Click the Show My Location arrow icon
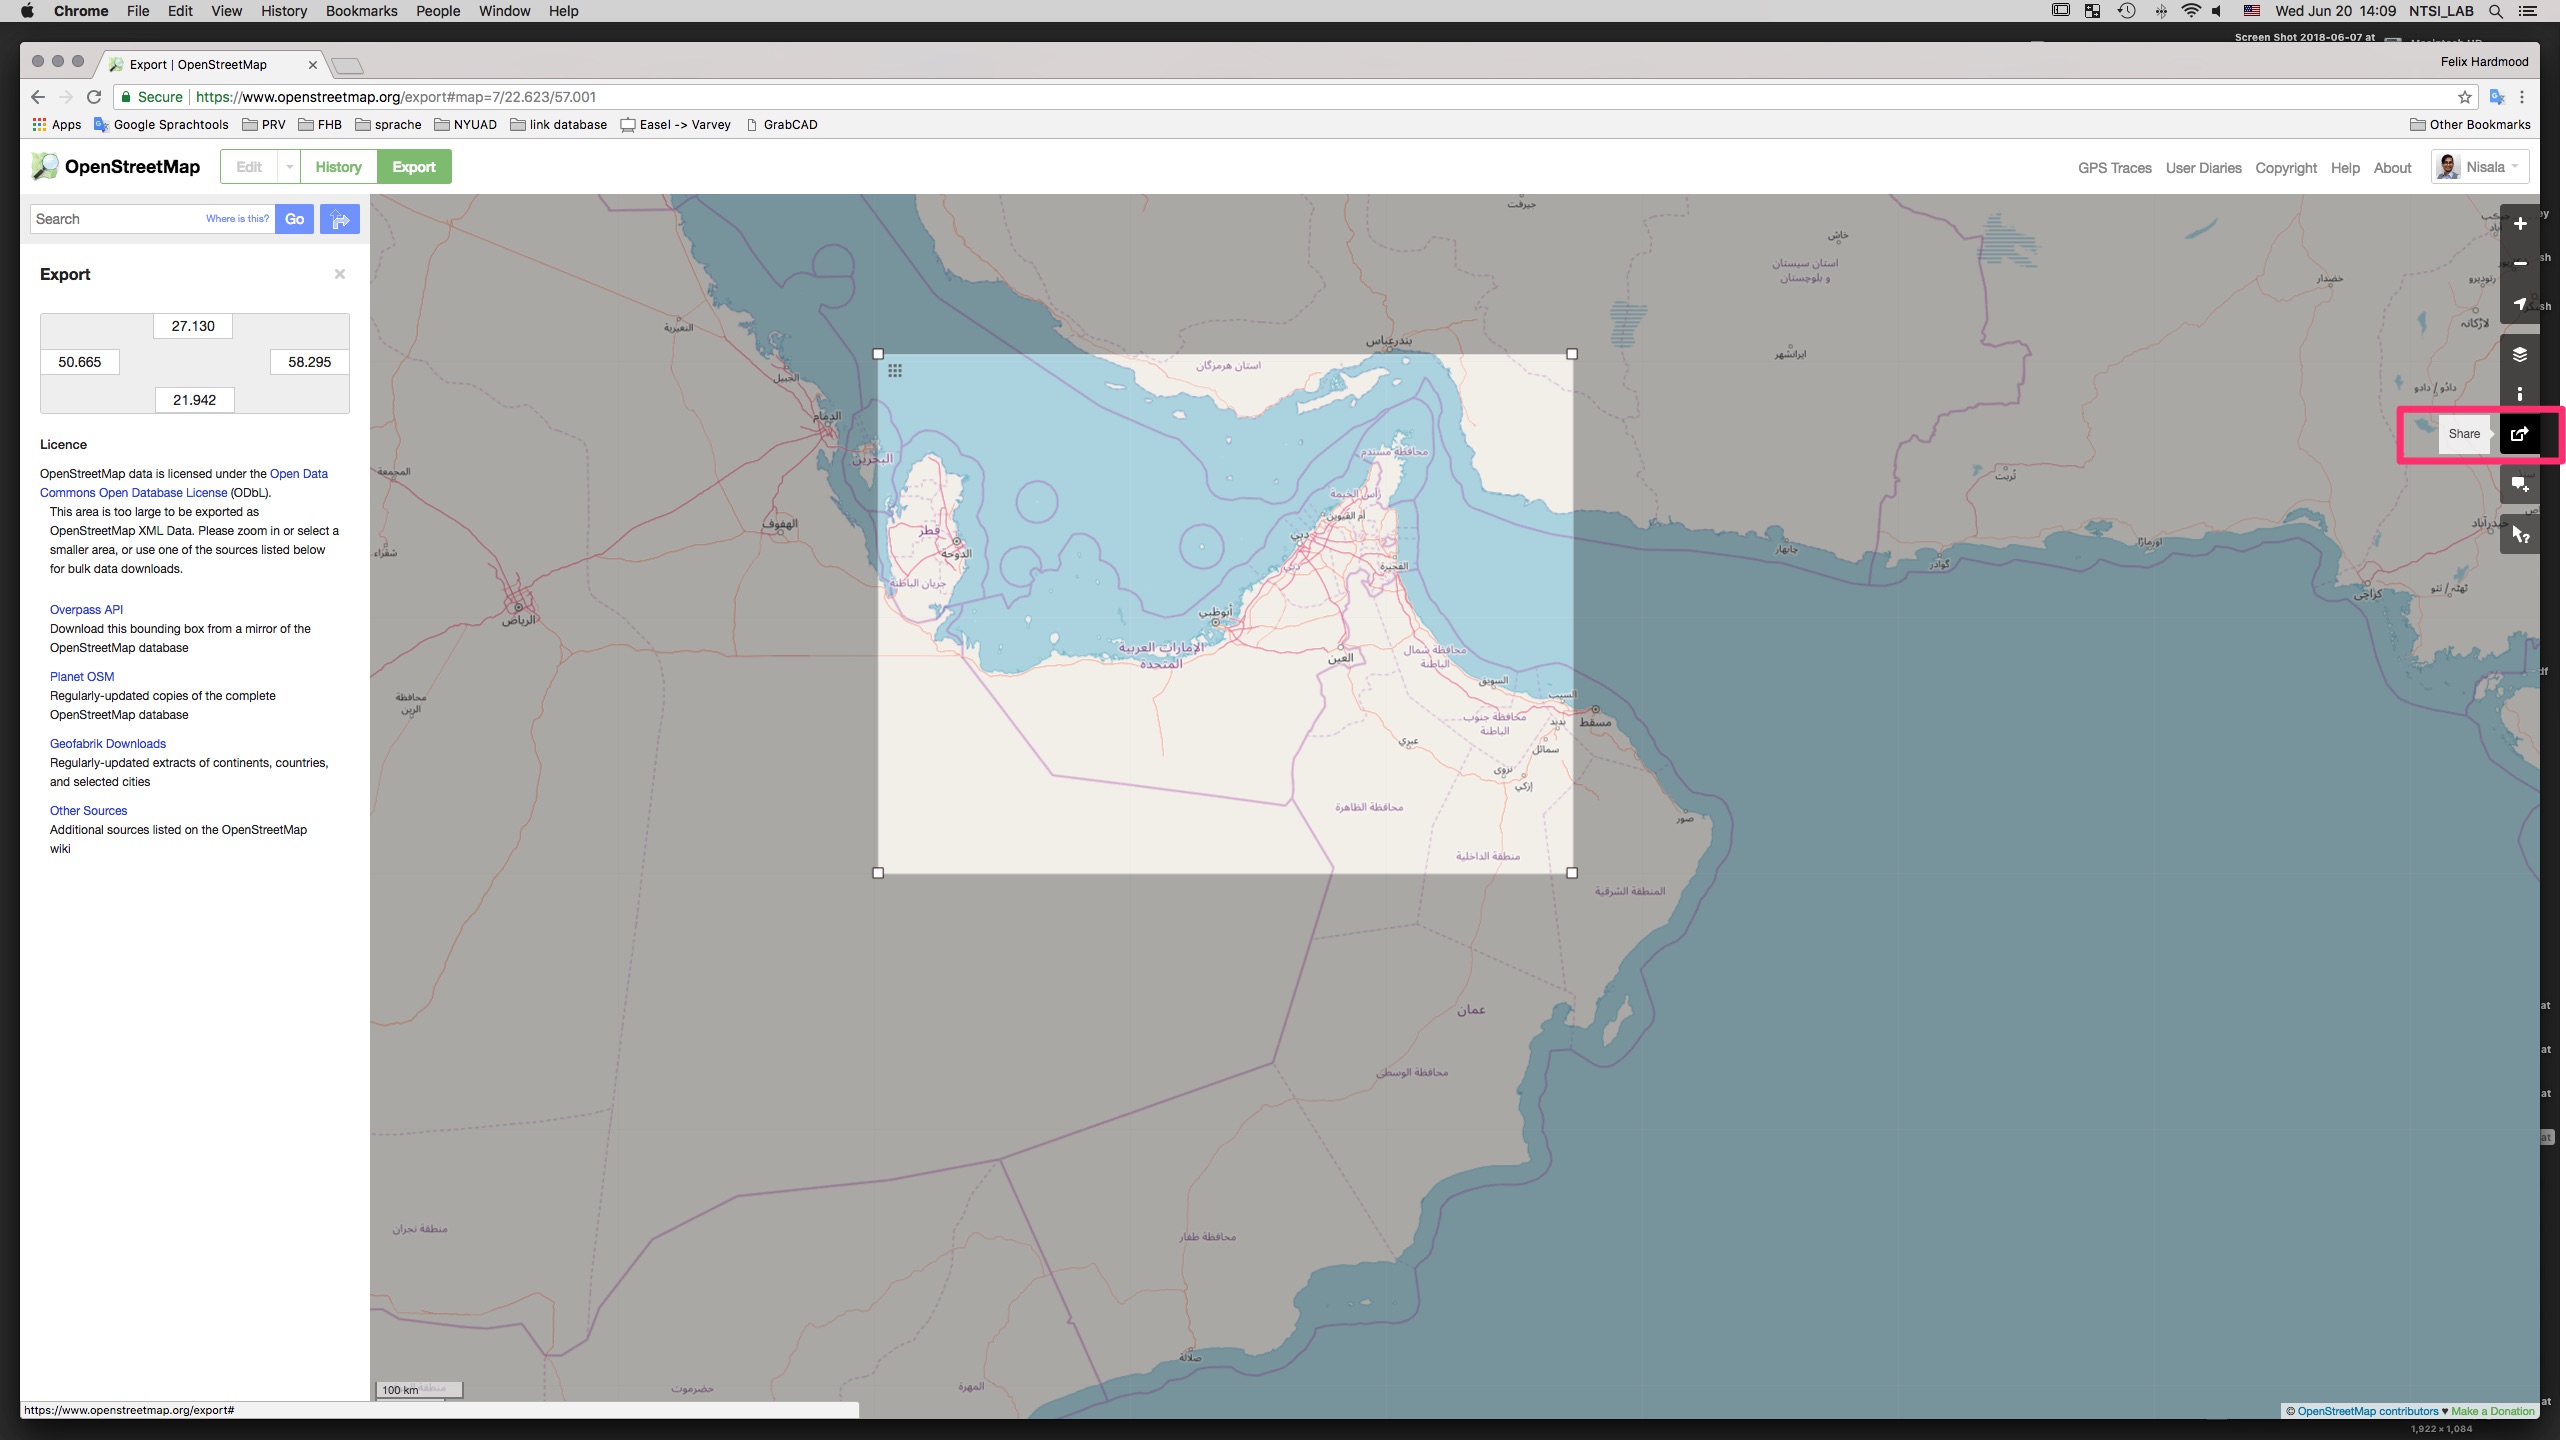The height and width of the screenshot is (1440, 2566). coord(2519,304)
